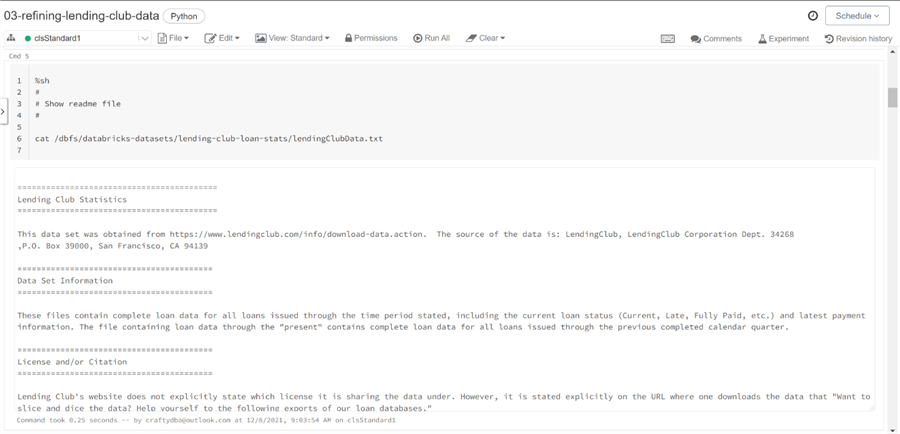Click the scrollbar up arrow
Viewport: 900px width, 434px height.
(x=893, y=52)
